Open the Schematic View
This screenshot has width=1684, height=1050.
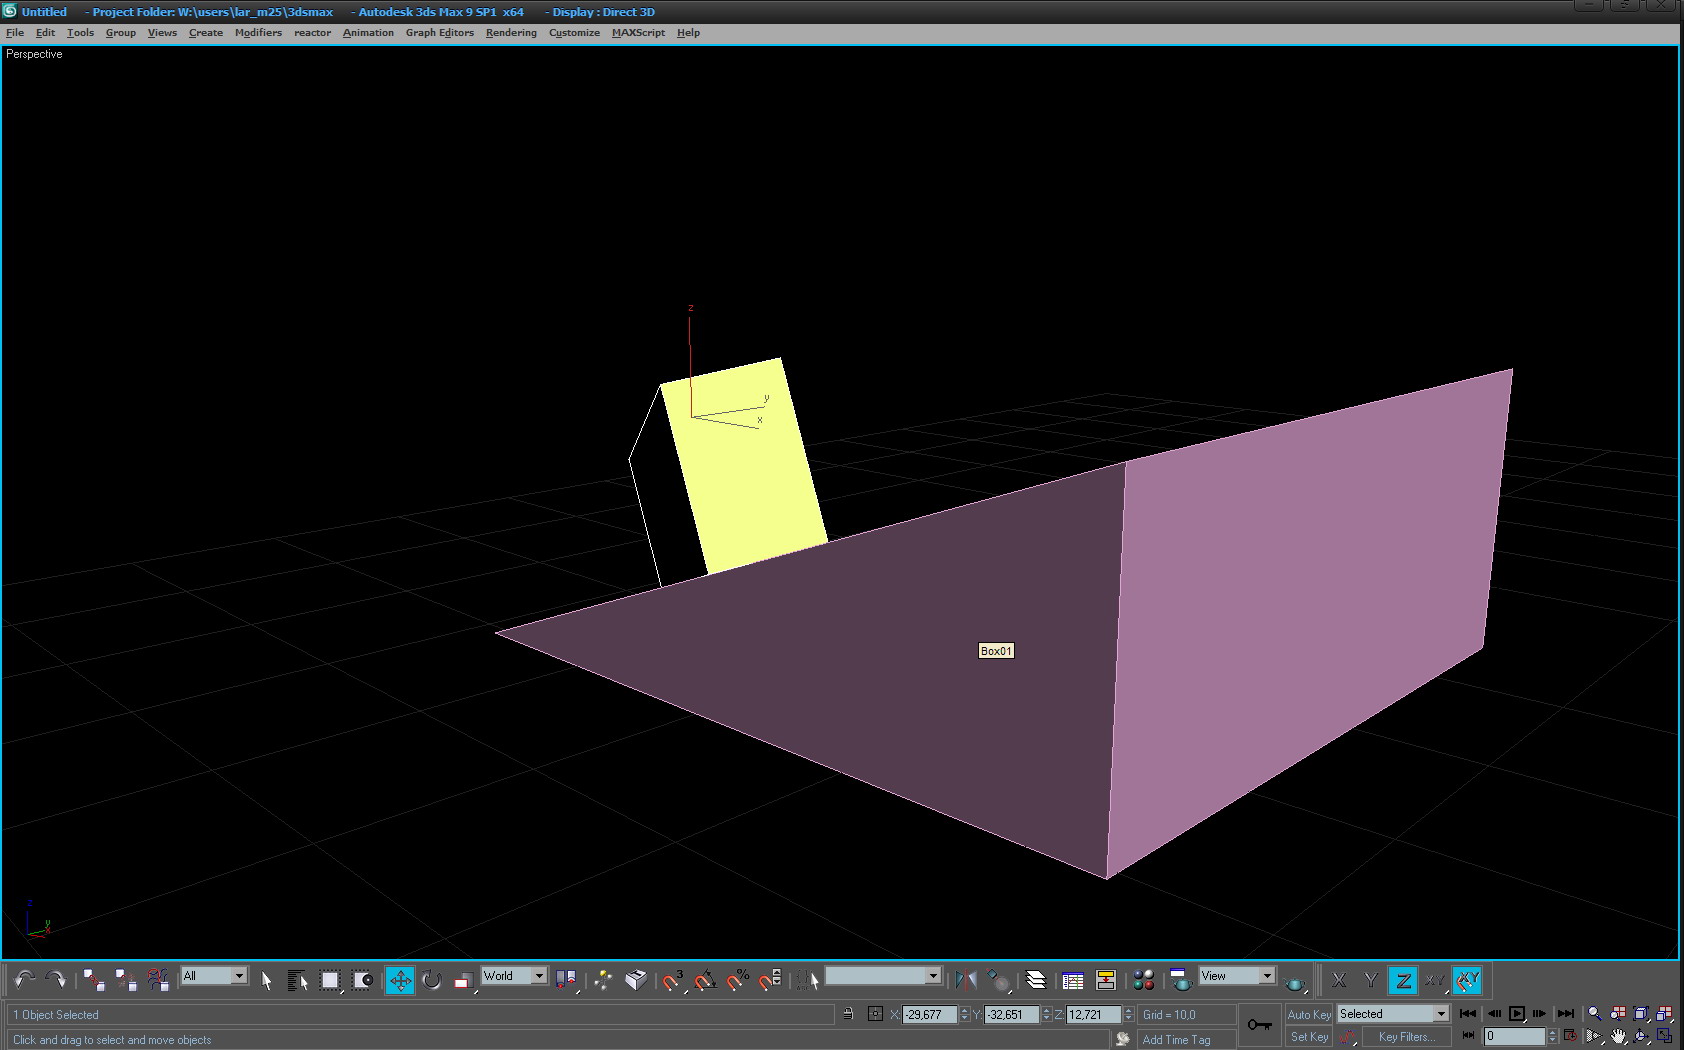tap(1106, 980)
